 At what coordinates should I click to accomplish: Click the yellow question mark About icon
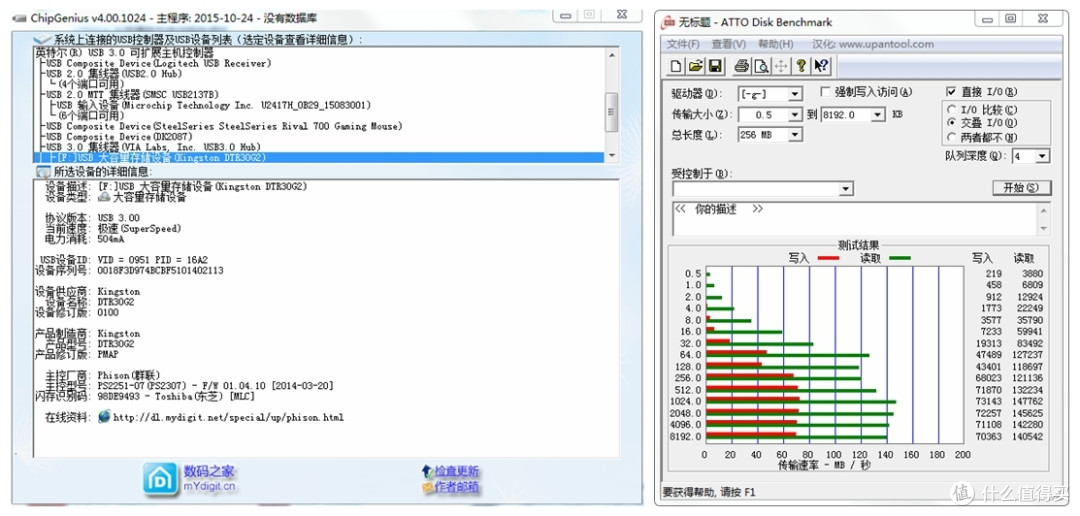pyautogui.click(x=800, y=66)
